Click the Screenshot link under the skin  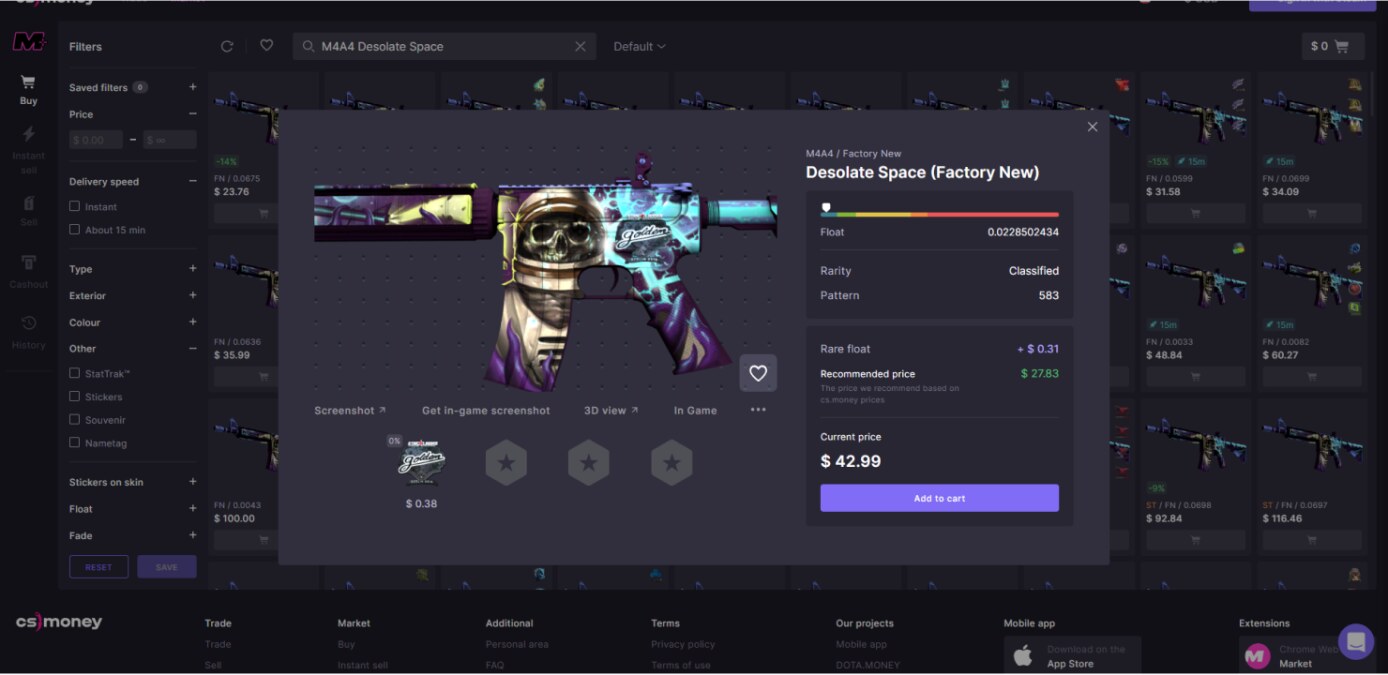(349, 410)
